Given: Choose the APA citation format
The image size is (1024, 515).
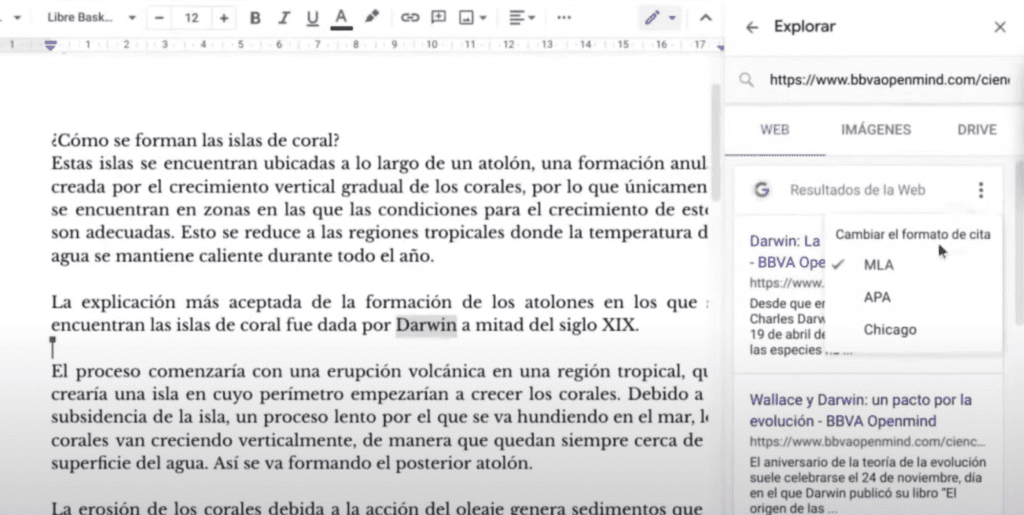Looking at the screenshot, I should (877, 297).
